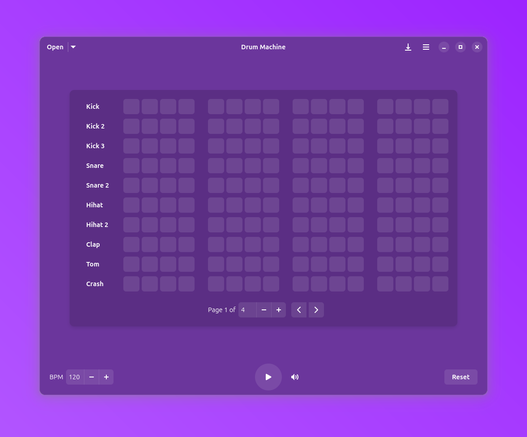This screenshot has height=437, width=527.
Task: Toggle the last Crash step
Action: click(440, 284)
